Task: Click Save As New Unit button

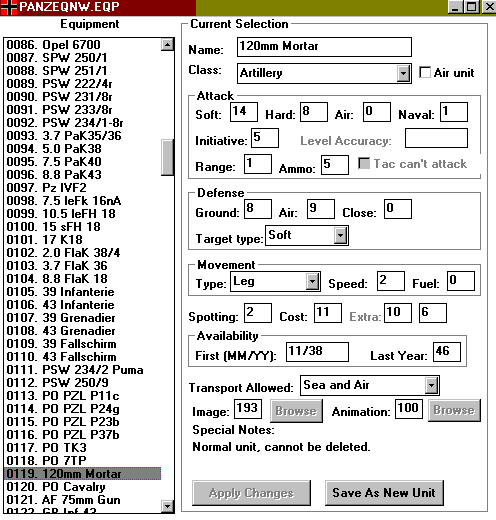Action: coord(384,493)
